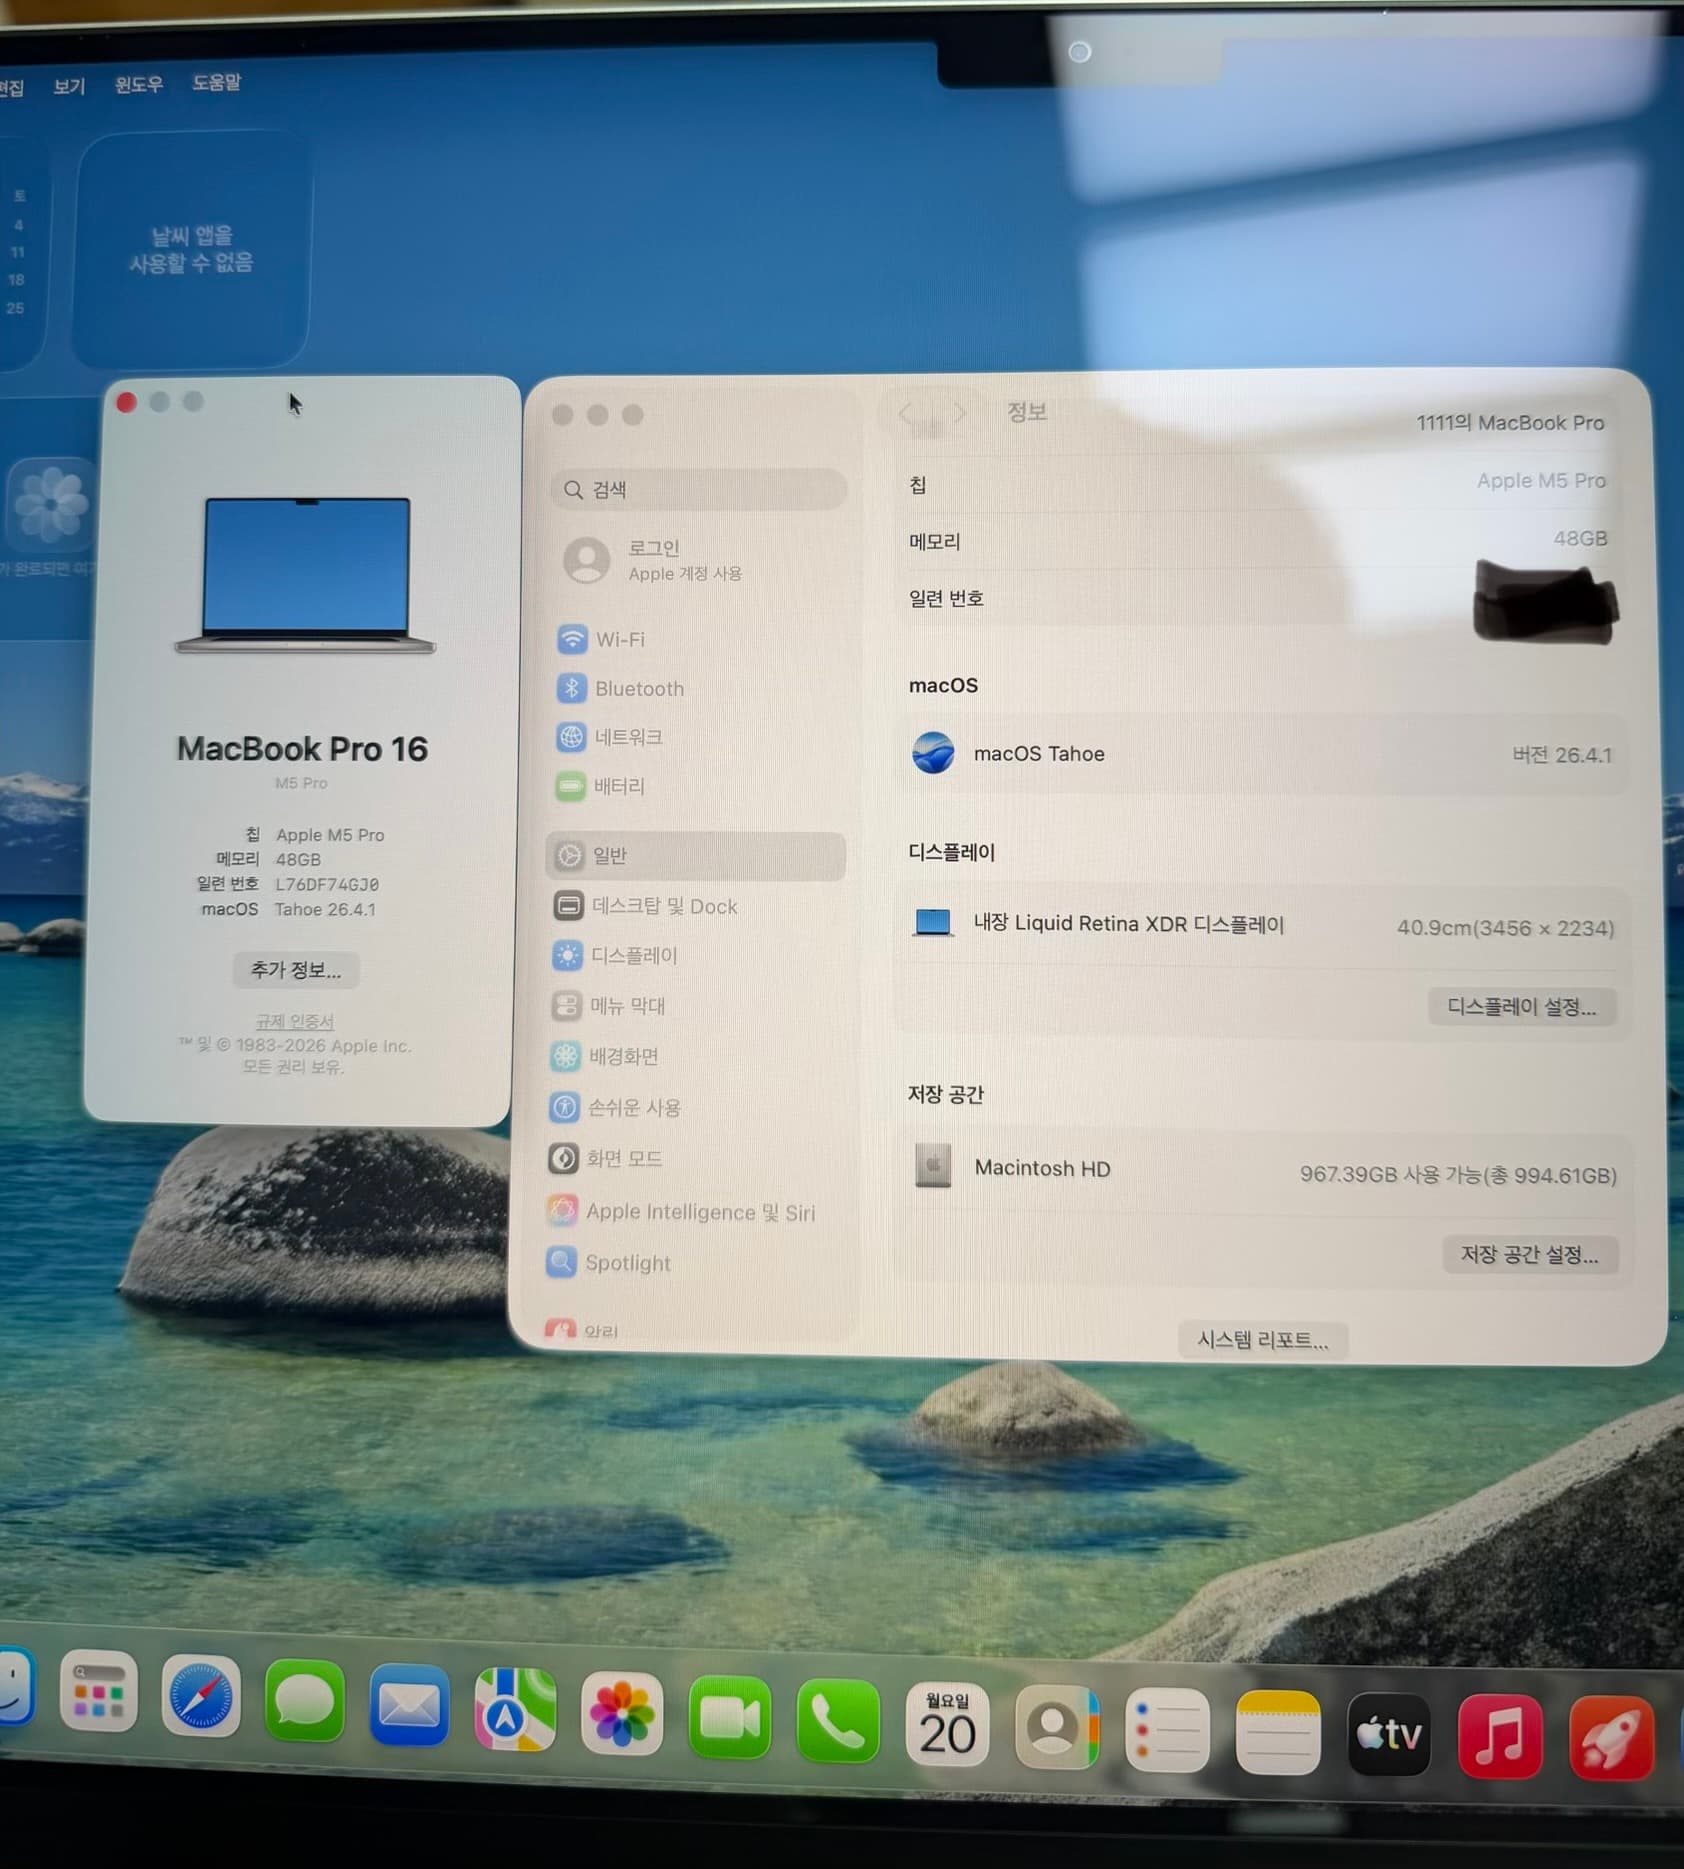Click the "버전 26.4.1" value
This screenshot has height=1869, width=1684.
click(1562, 755)
